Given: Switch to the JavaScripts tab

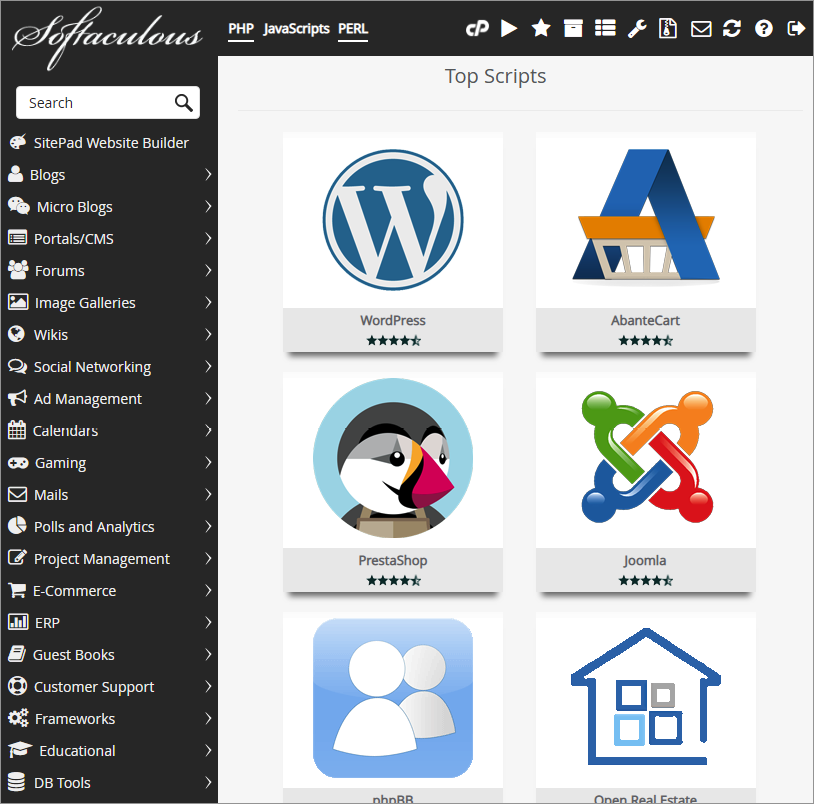Looking at the screenshot, I should (x=296, y=29).
